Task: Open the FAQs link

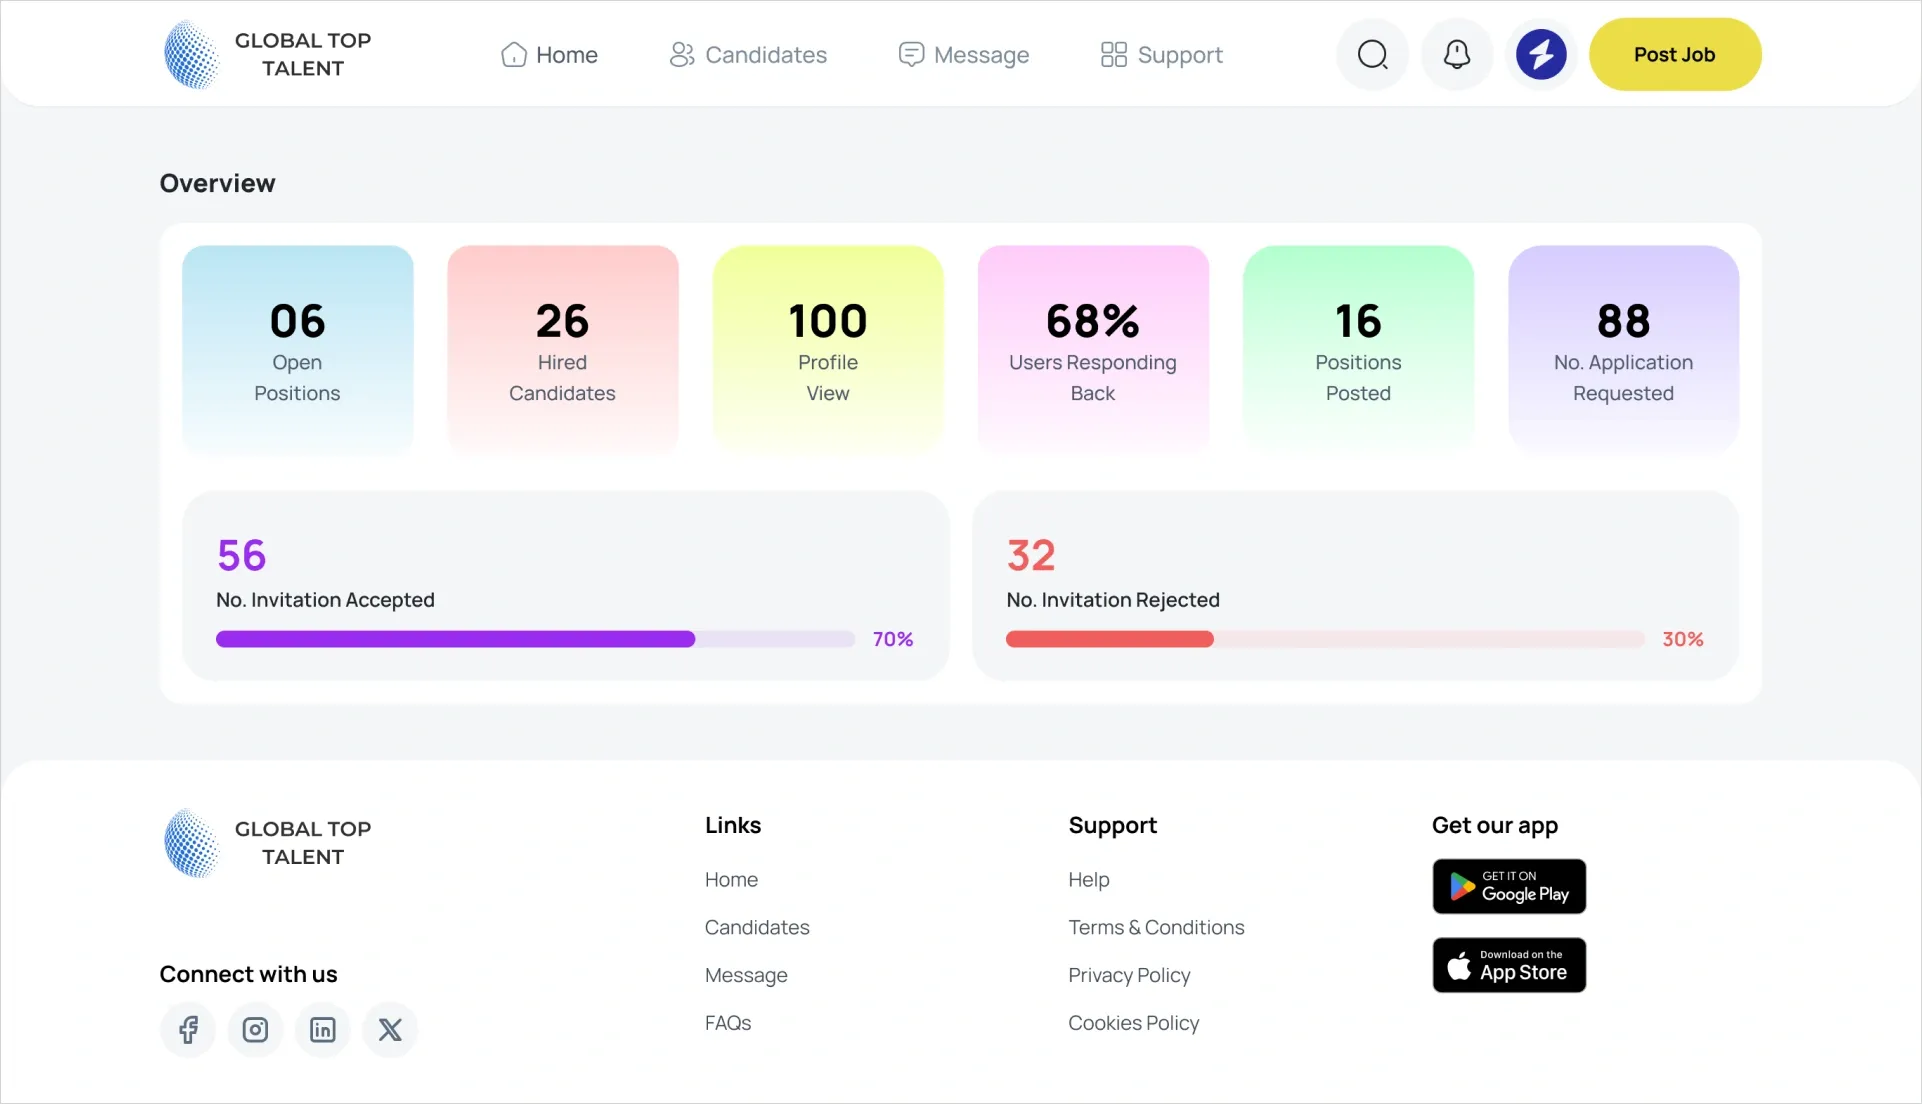Action: [x=729, y=1022]
